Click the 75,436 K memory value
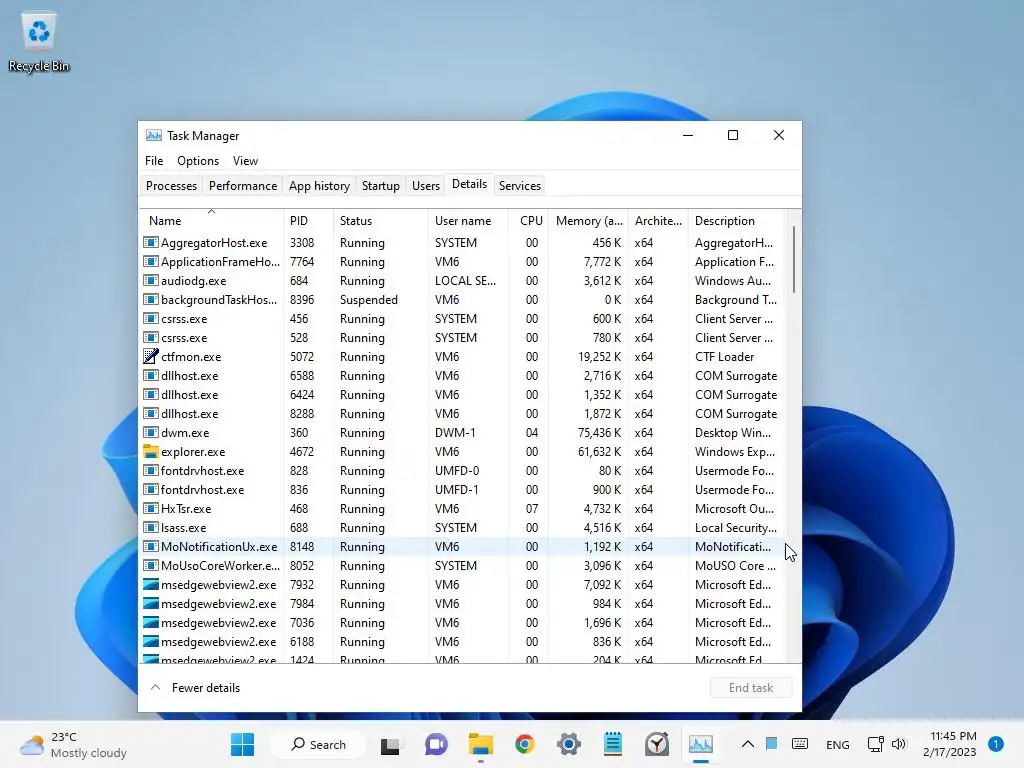The image size is (1024, 768). tap(599, 432)
